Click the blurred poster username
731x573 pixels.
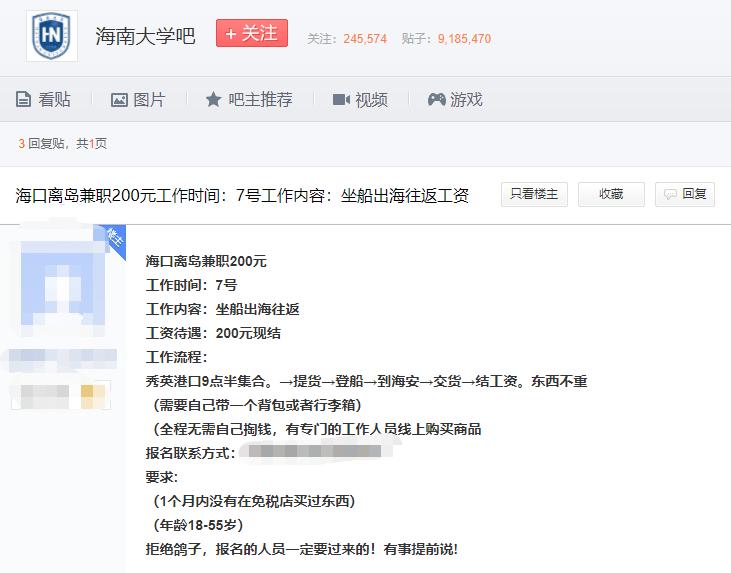point(62,359)
